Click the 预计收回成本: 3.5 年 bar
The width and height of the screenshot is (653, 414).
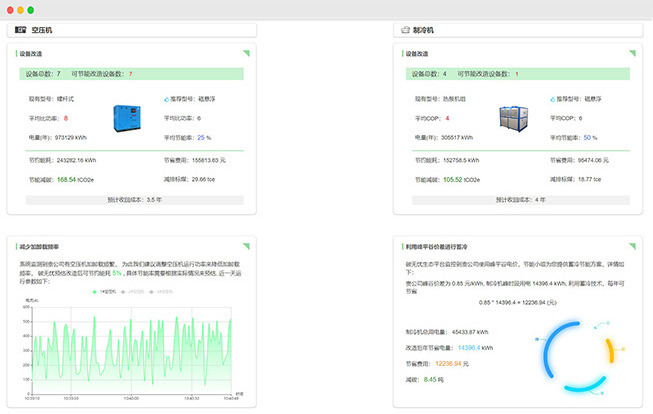[135, 200]
